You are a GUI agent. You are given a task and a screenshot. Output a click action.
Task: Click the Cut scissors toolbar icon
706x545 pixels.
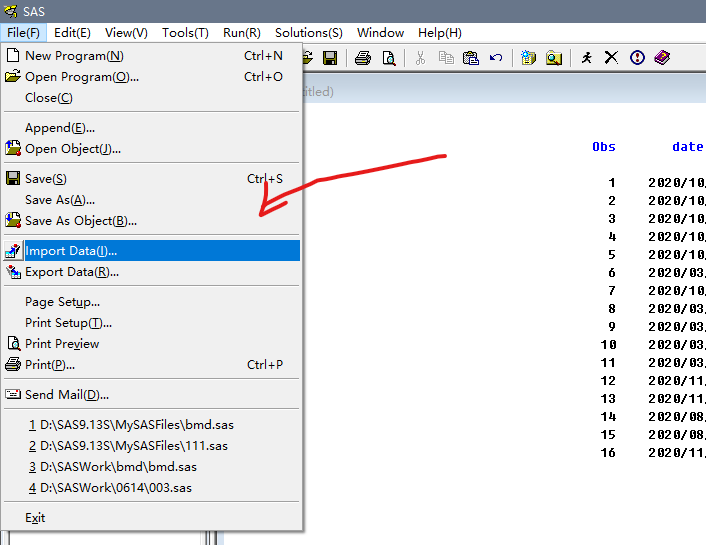[x=420, y=58]
